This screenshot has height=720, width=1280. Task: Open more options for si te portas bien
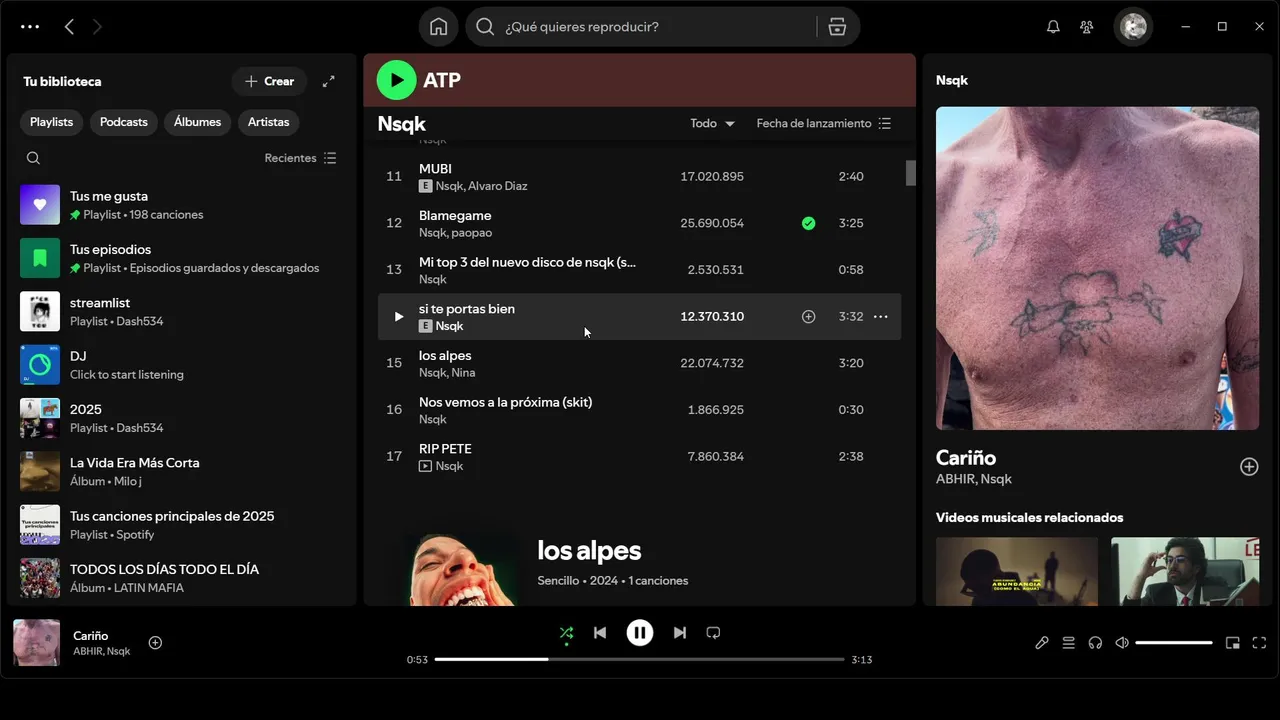880,317
